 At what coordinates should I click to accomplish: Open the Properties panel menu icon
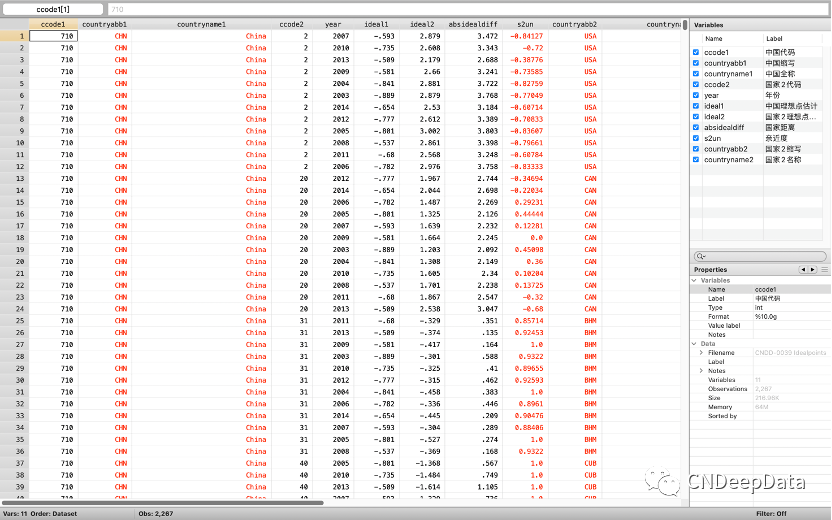coord(825,270)
